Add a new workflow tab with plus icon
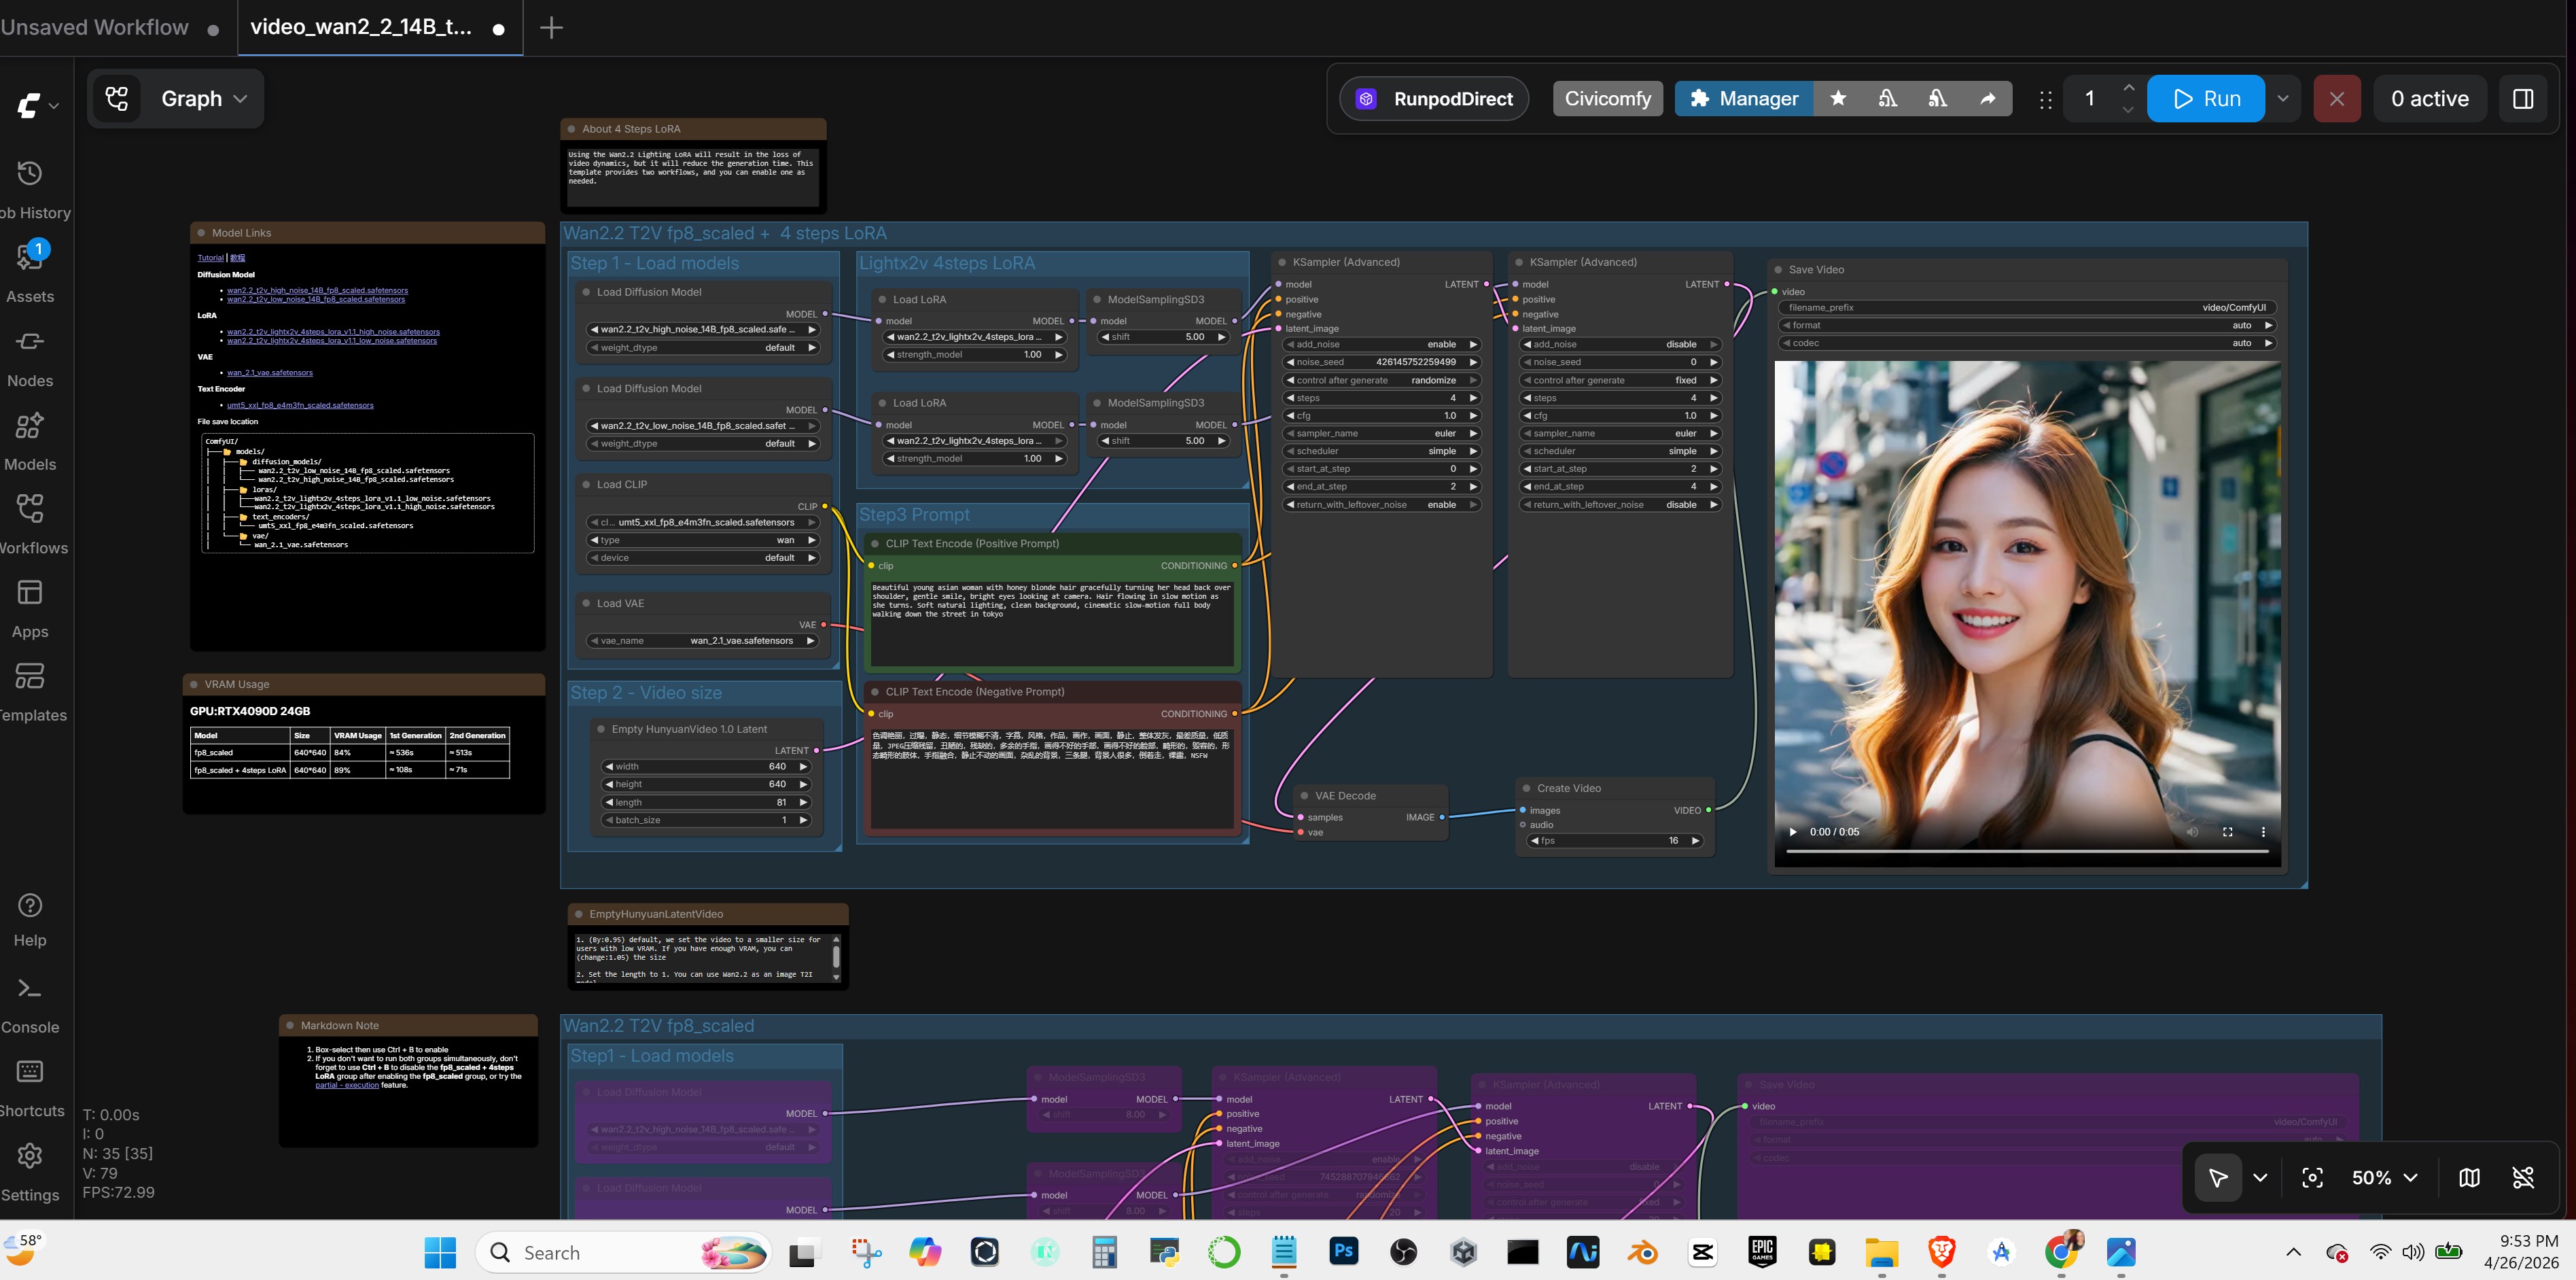The image size is (2576, 1280). pyautogui.click(x=551, y=27)
